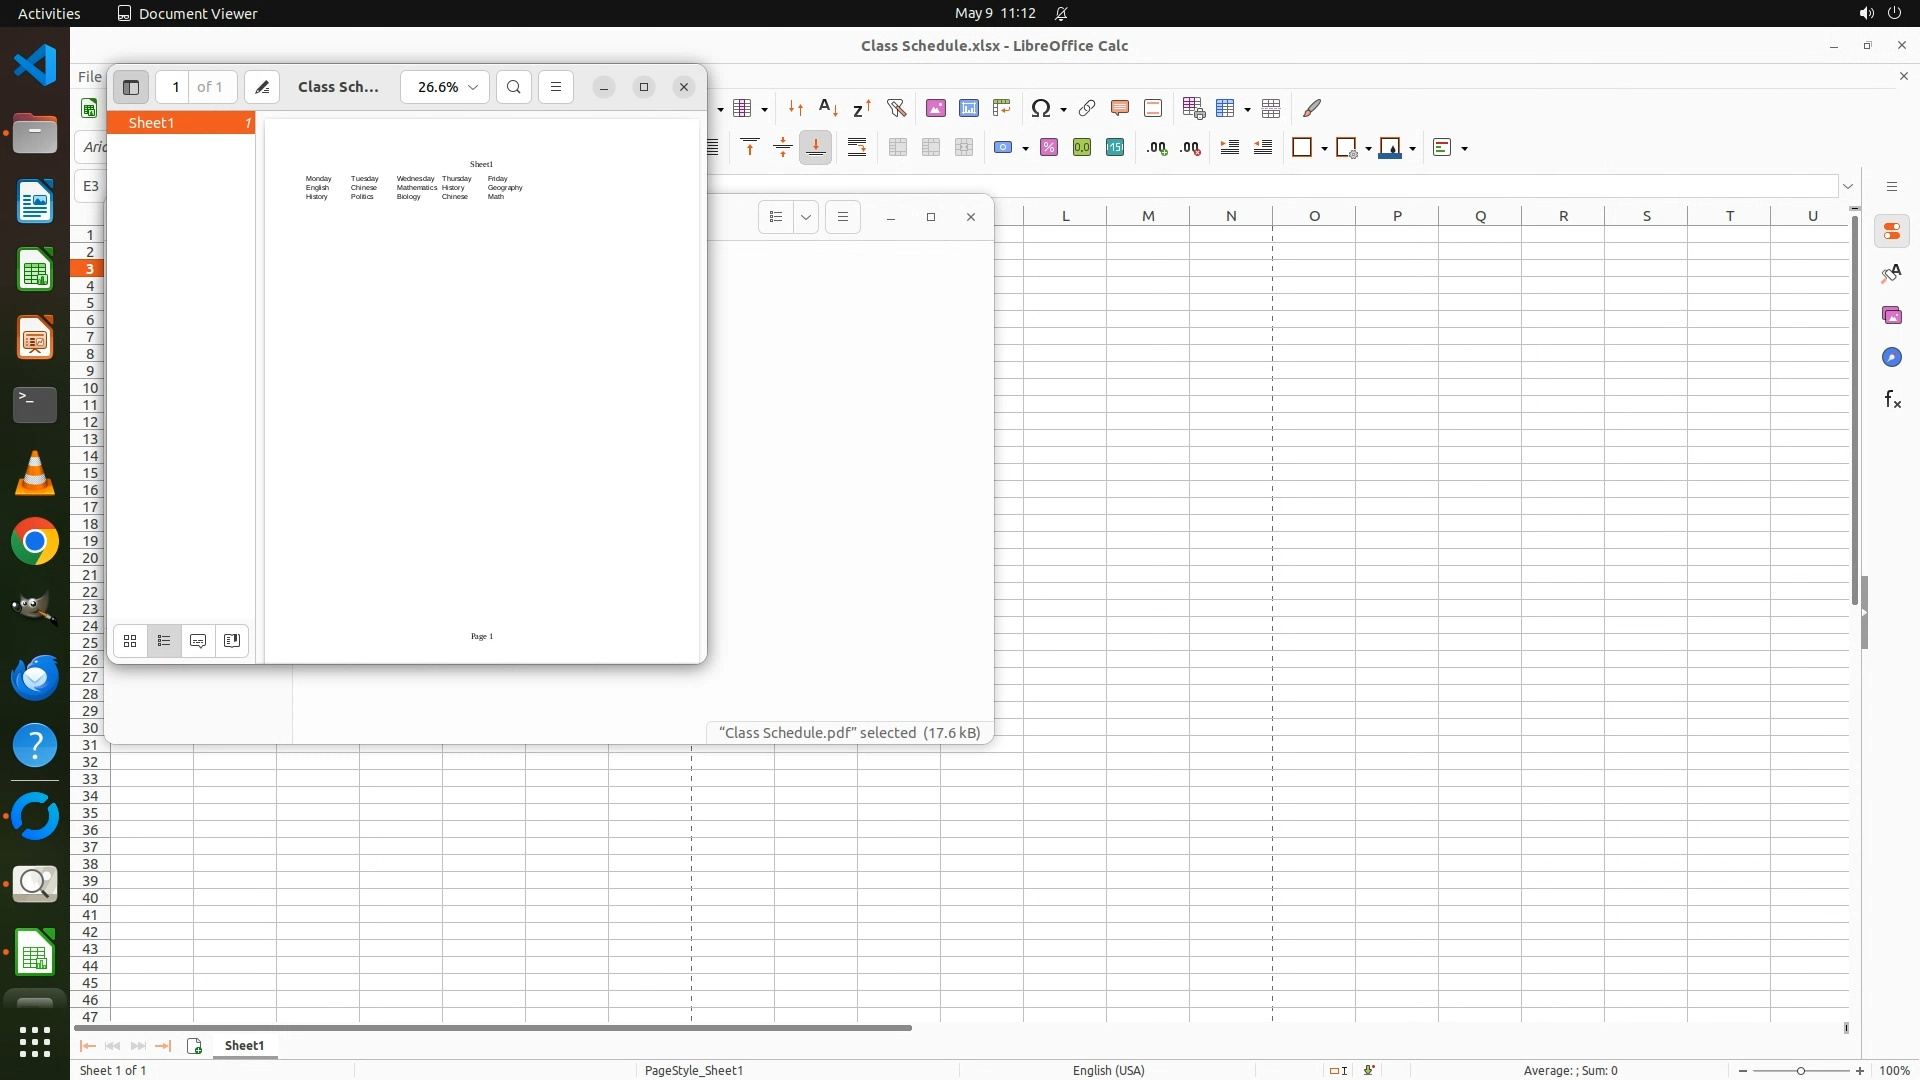
Task: Click the Insert Comment icon
Action: [x=1120, y=108]
